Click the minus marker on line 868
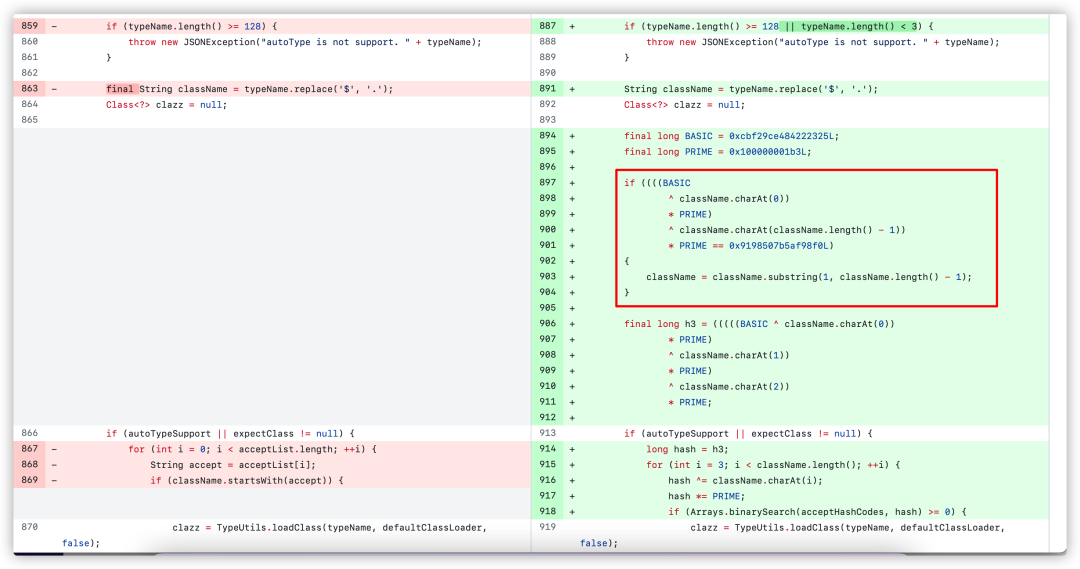 coord(54,465)
